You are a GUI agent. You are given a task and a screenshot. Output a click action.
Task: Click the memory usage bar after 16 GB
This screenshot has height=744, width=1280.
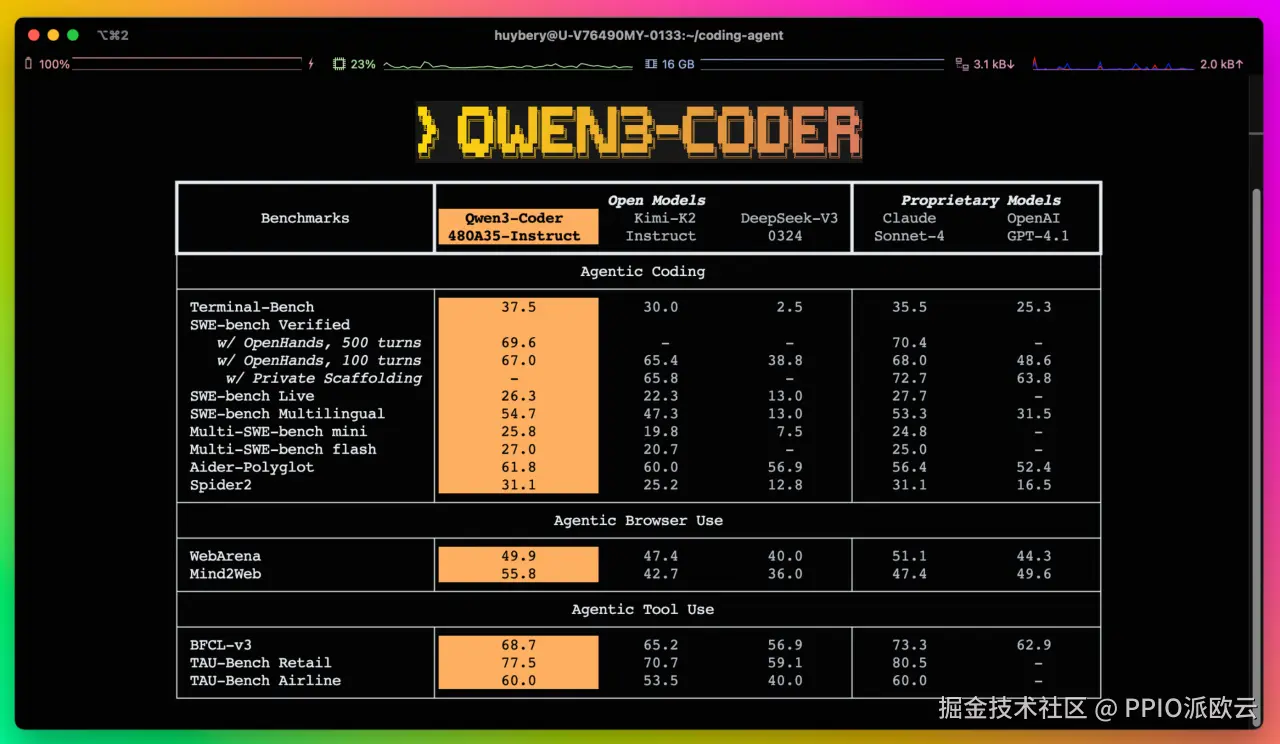822,65
